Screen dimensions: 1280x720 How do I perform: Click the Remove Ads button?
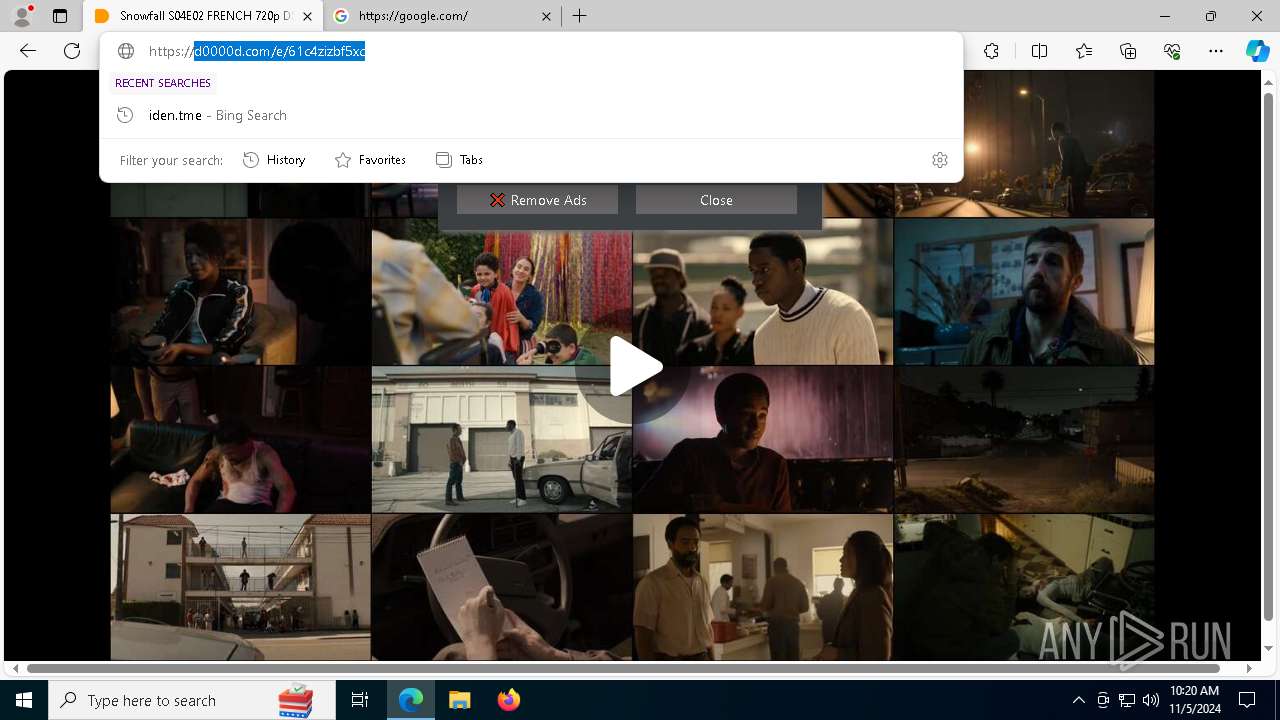(537, 200)
